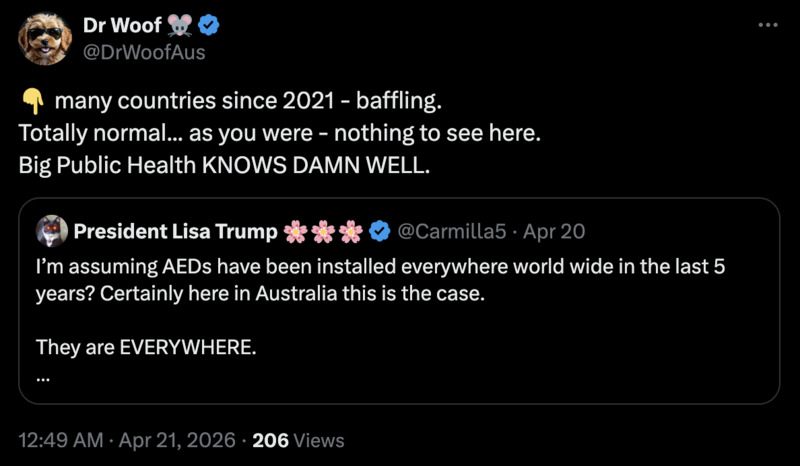Open President Lisa Trump's small avatar
The width and height of the screenshot is (800, 466).
point(53,231)
